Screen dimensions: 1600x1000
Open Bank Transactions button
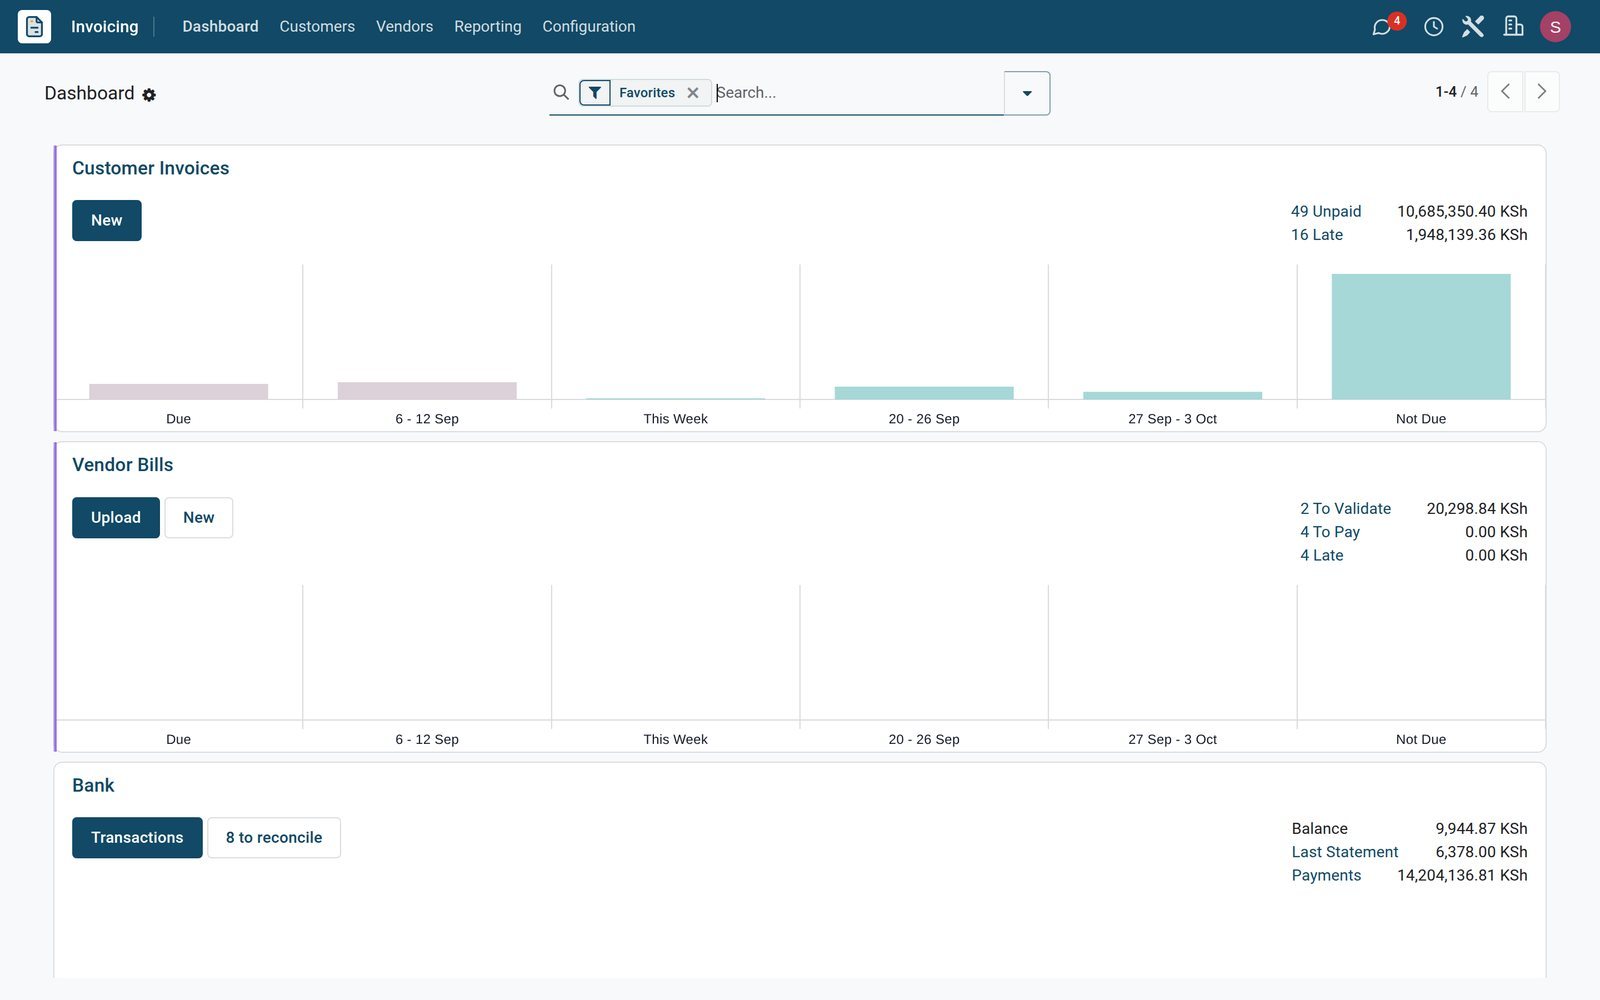pos(137,838)
